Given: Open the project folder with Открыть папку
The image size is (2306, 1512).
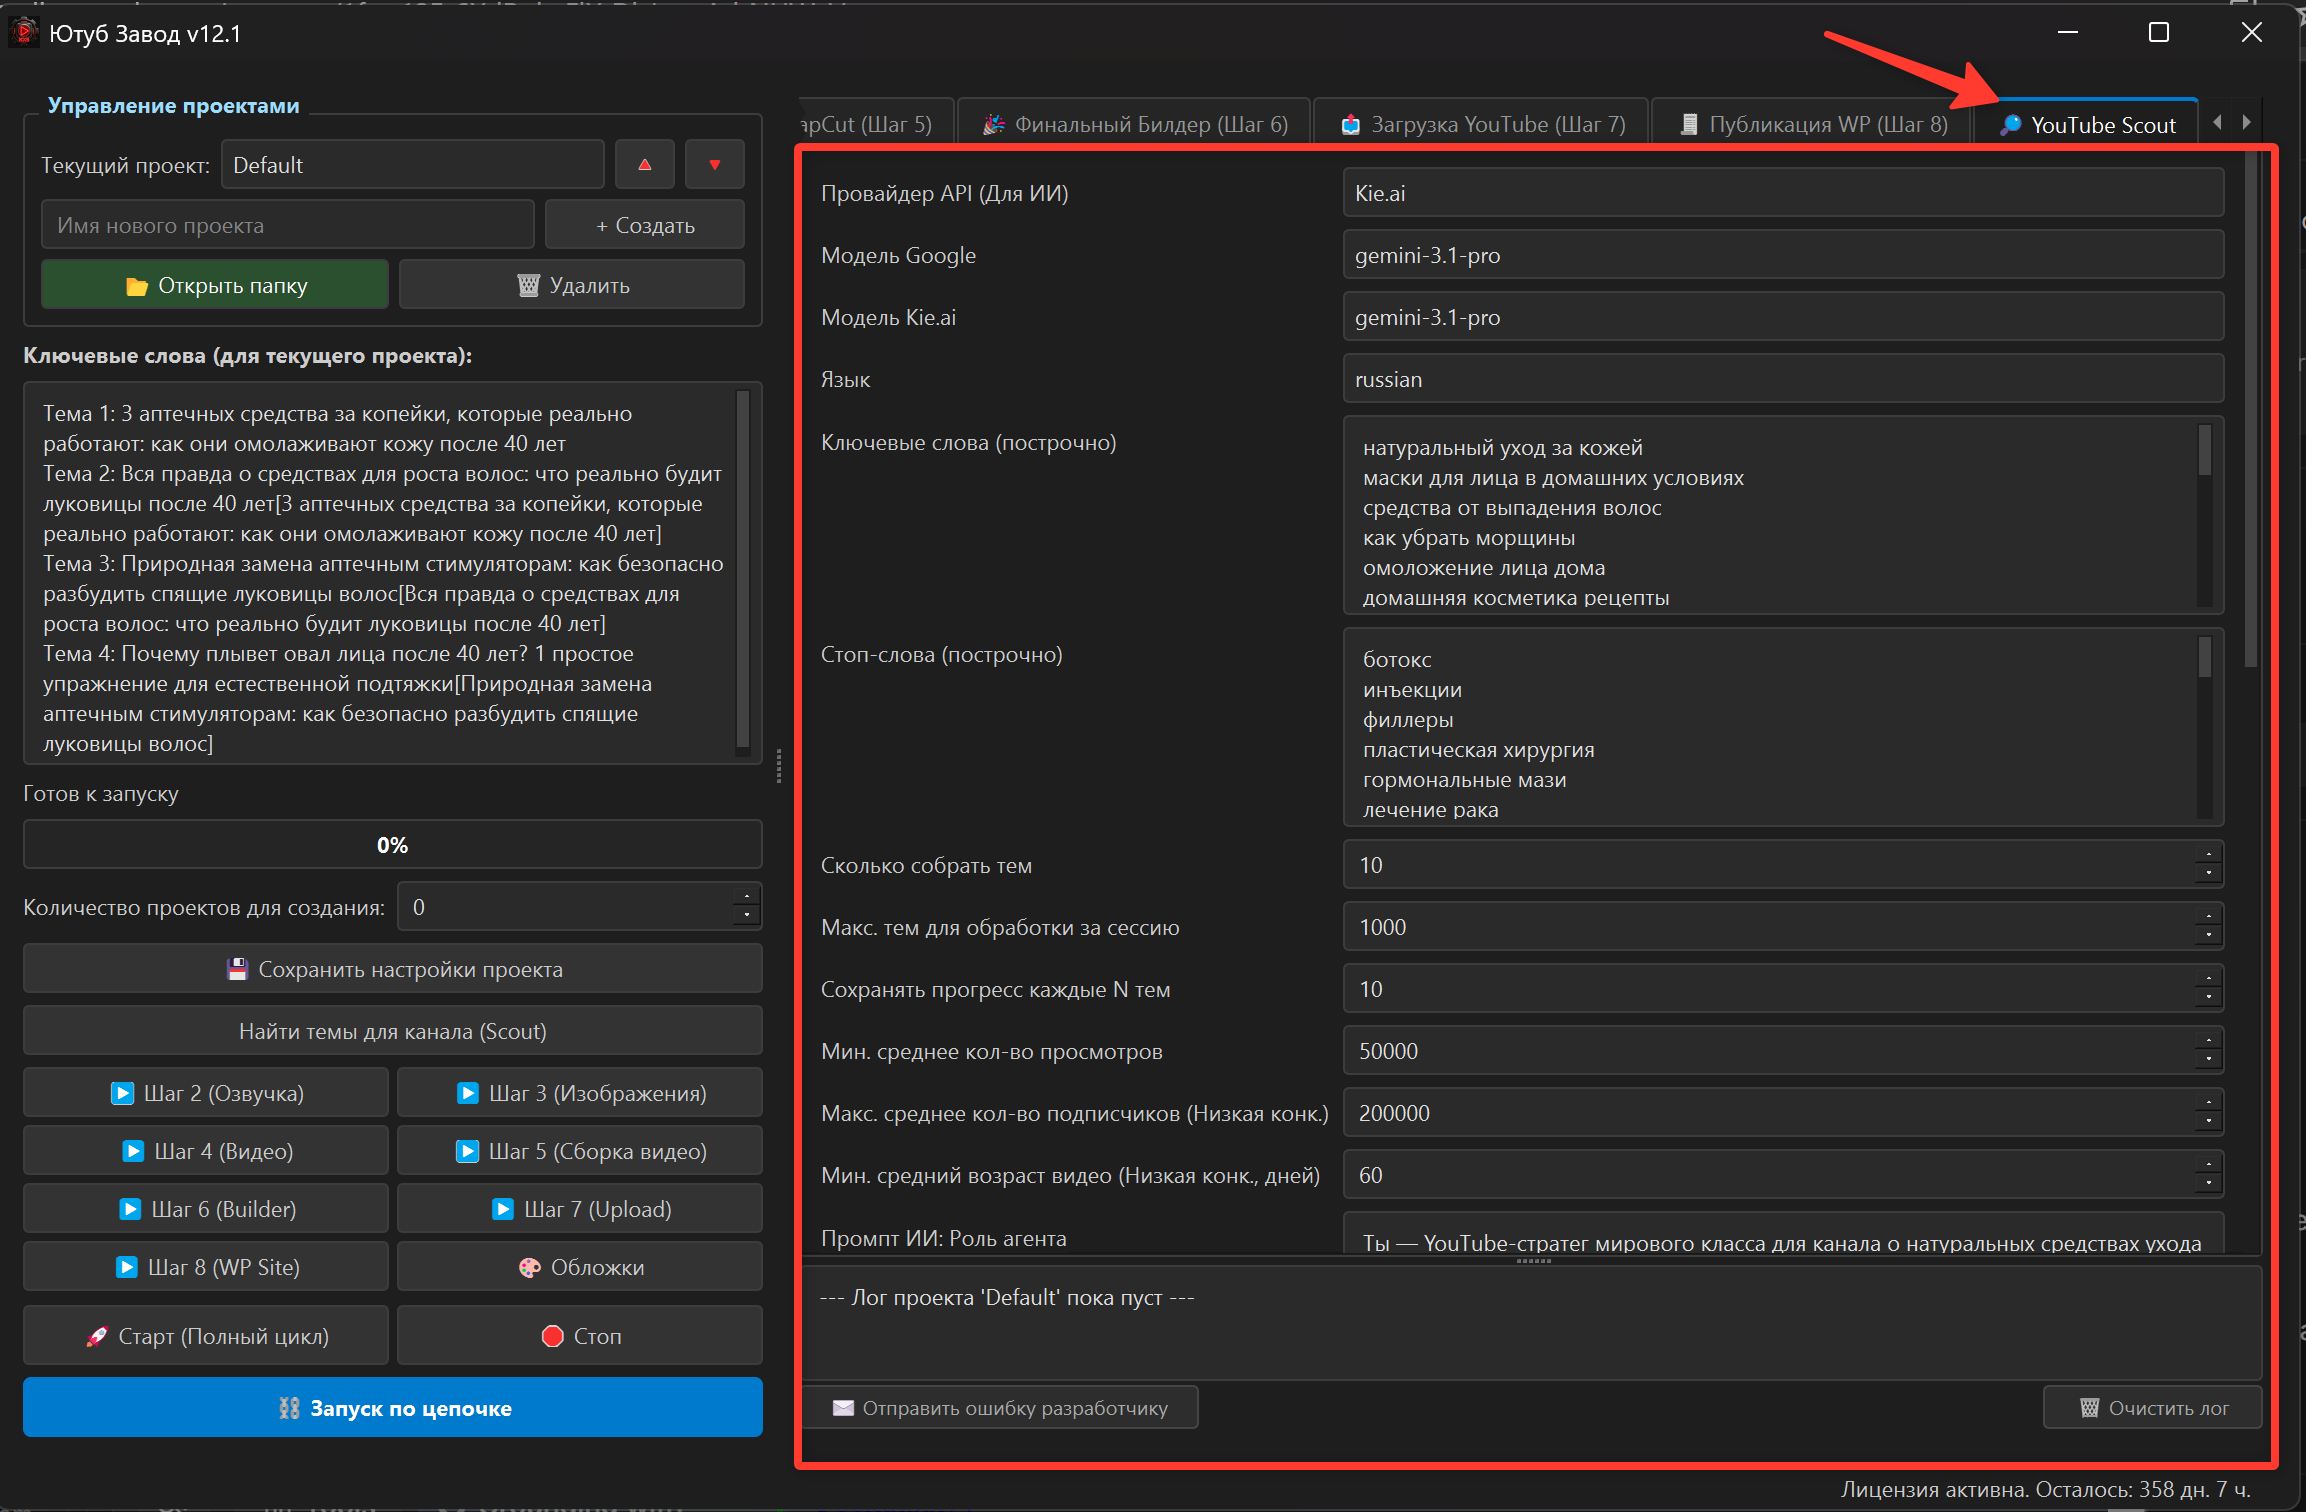Looking at the screenshot, I should 215,285.
